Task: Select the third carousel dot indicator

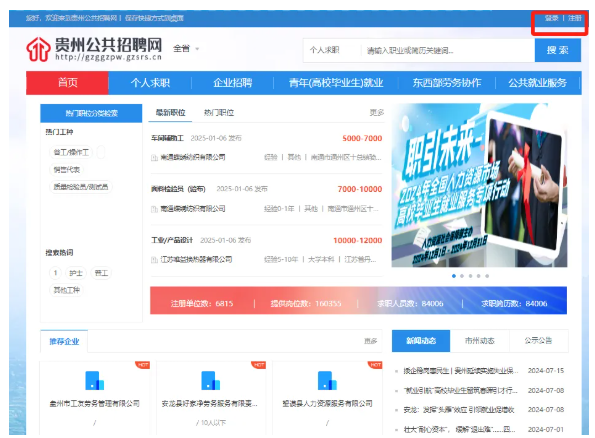Action: pyautogui.click(x=471, y=276)
